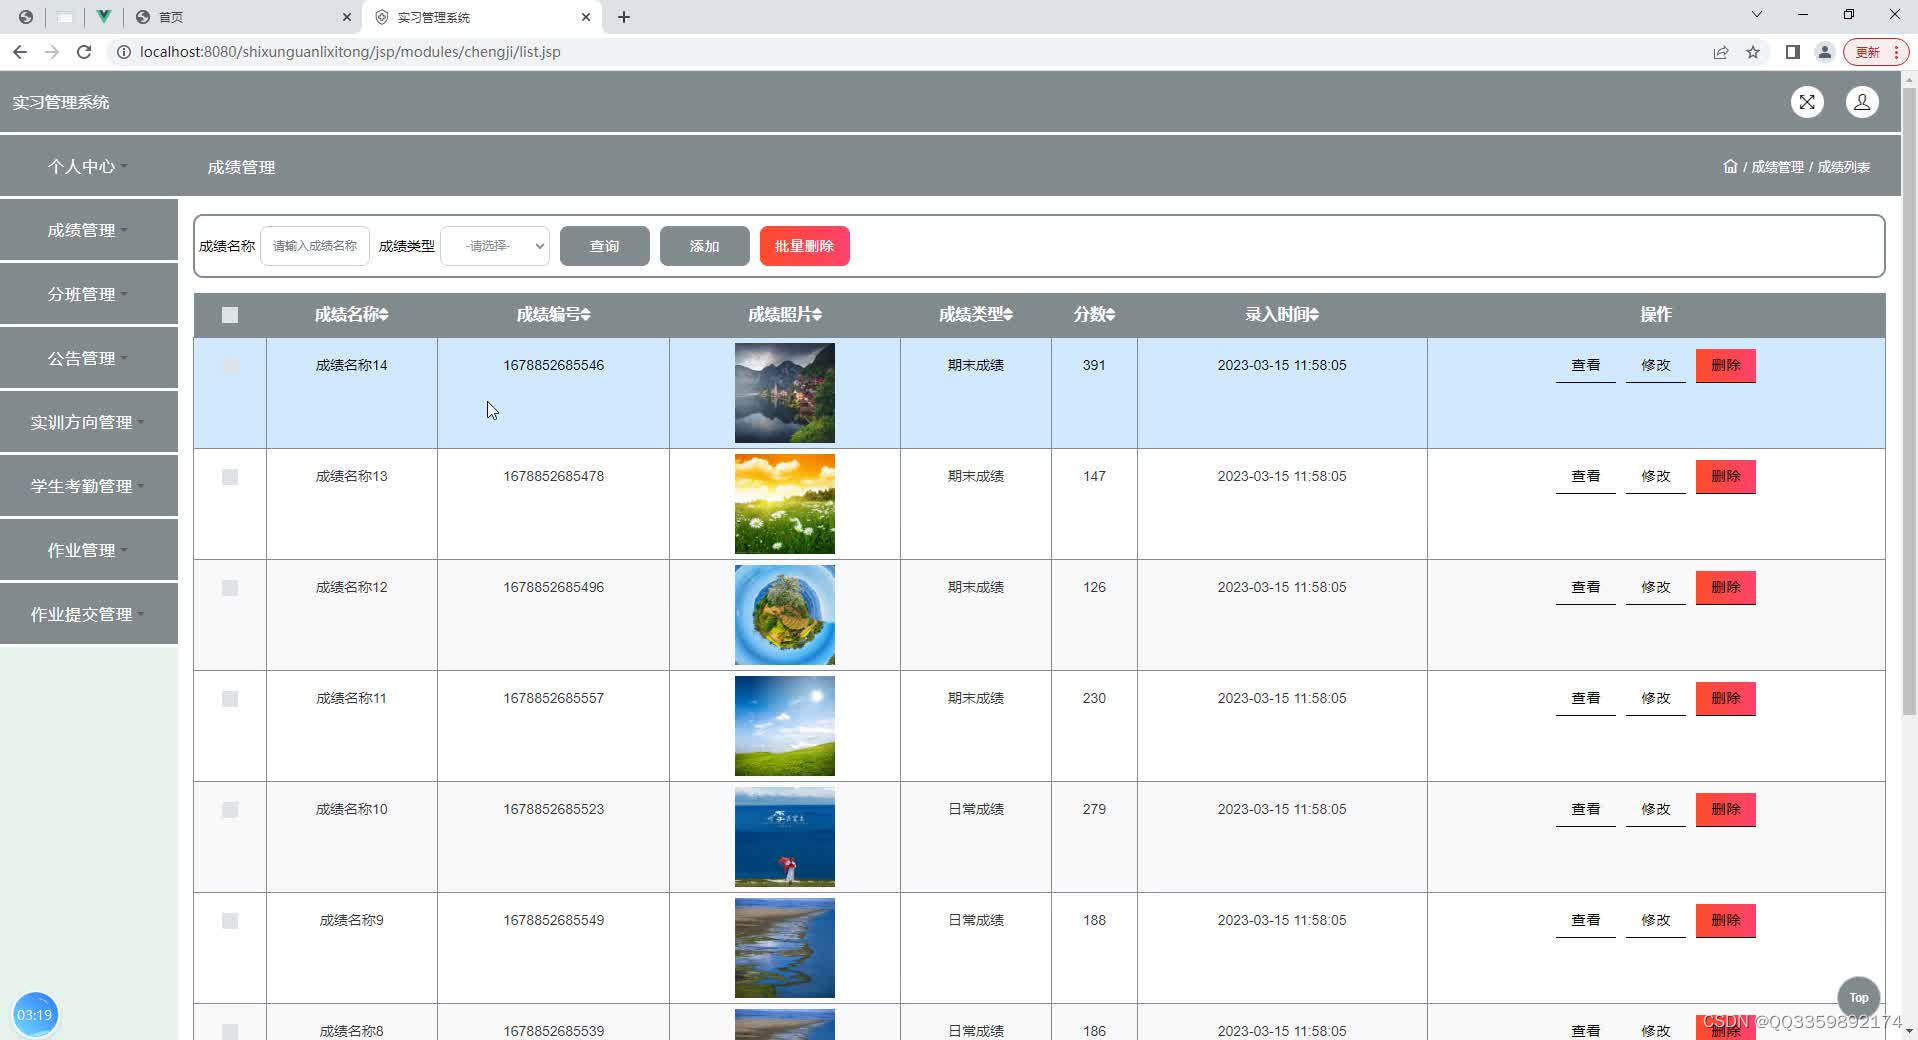
Task: Sort by 成绩照片 column arrows
Action: (x=818, y=315)
